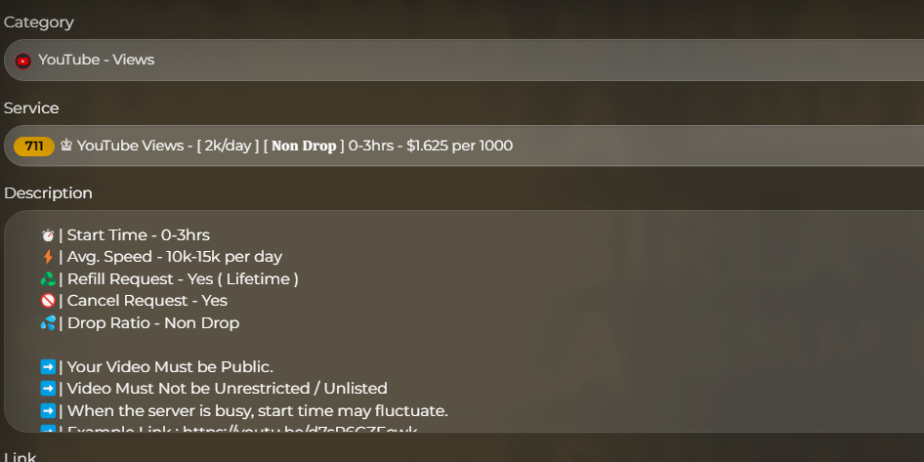Click the 711 service ID badge
The height and width of the screenshot is (462, 924).
pos(34,146)
